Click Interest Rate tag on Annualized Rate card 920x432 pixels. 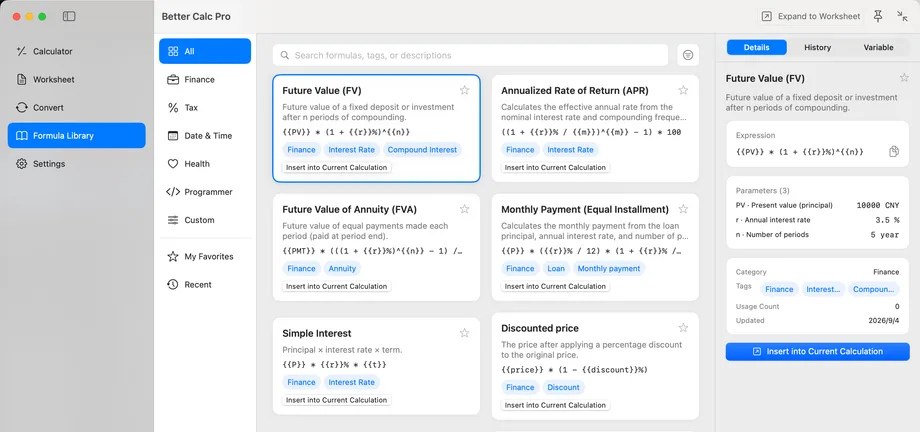570,150
